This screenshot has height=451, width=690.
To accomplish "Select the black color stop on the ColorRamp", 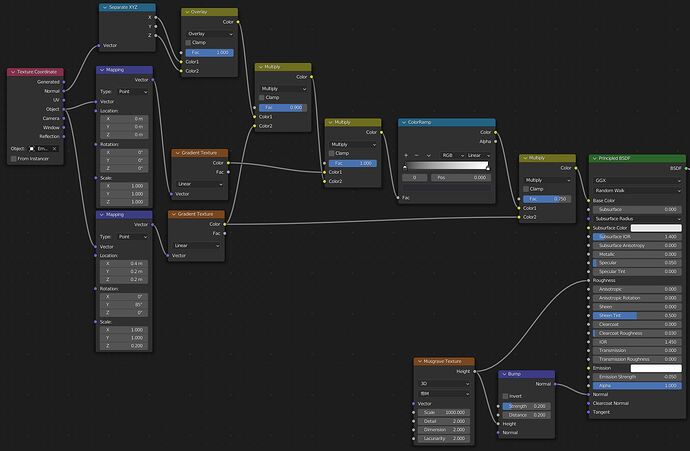I will pos(405,167).
